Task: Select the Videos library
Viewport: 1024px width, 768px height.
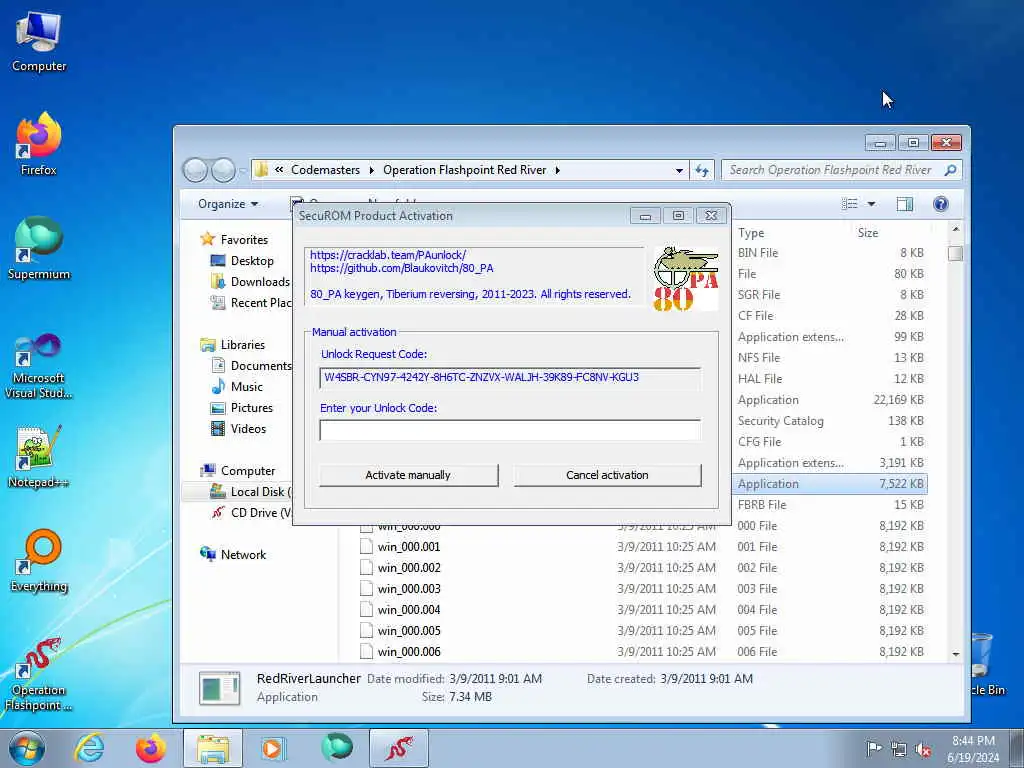Action: point(248,428)
